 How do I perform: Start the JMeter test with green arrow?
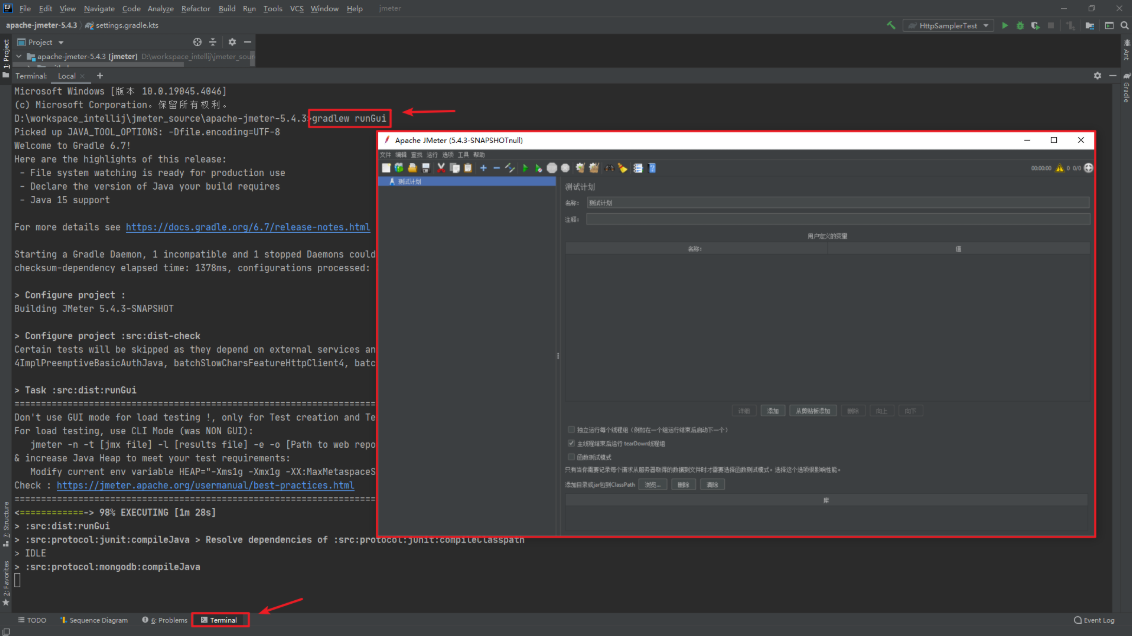pos(525,168)
